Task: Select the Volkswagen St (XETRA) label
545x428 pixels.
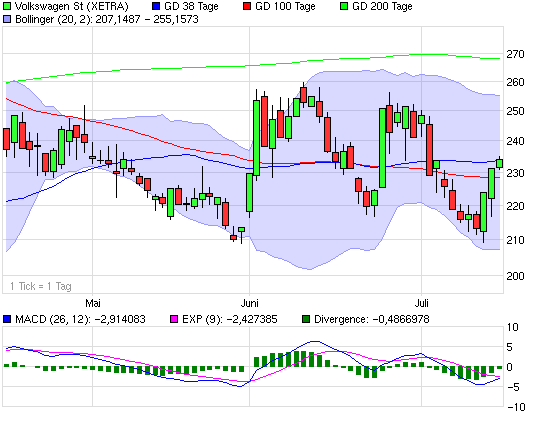Action: [72, 6]
